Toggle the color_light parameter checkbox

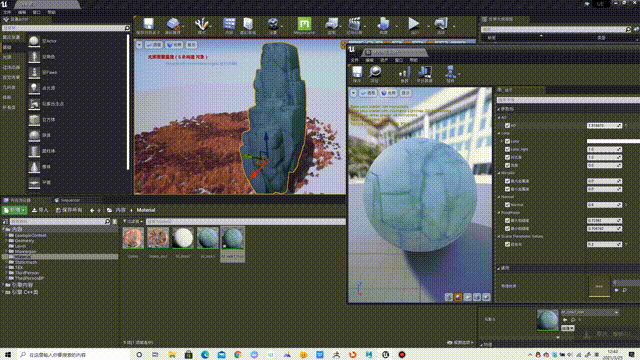pyautogui.click(x=507, y=149)
